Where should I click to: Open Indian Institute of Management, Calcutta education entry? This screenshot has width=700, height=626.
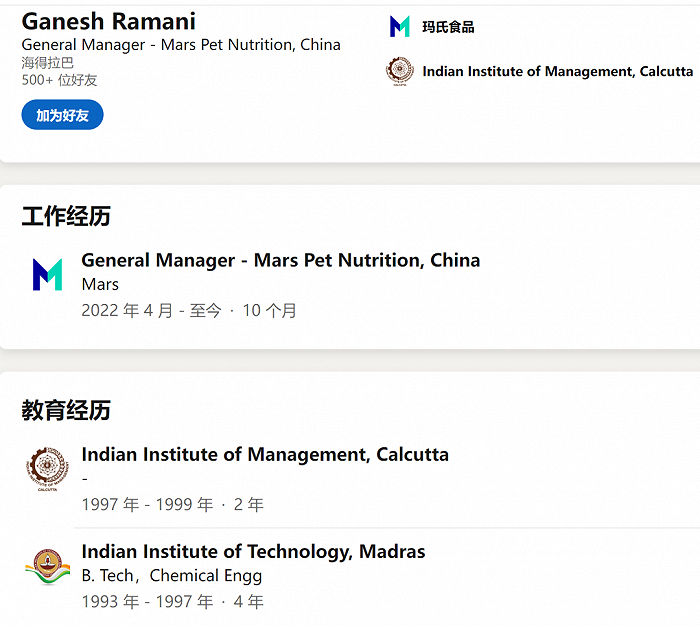265,454
